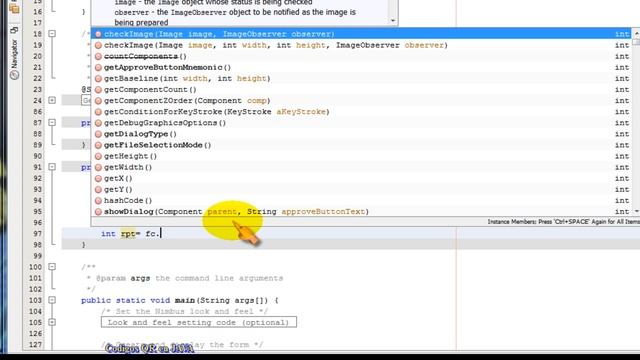
Task: Choose getX() from completion popup
Action: pos(362,178)
